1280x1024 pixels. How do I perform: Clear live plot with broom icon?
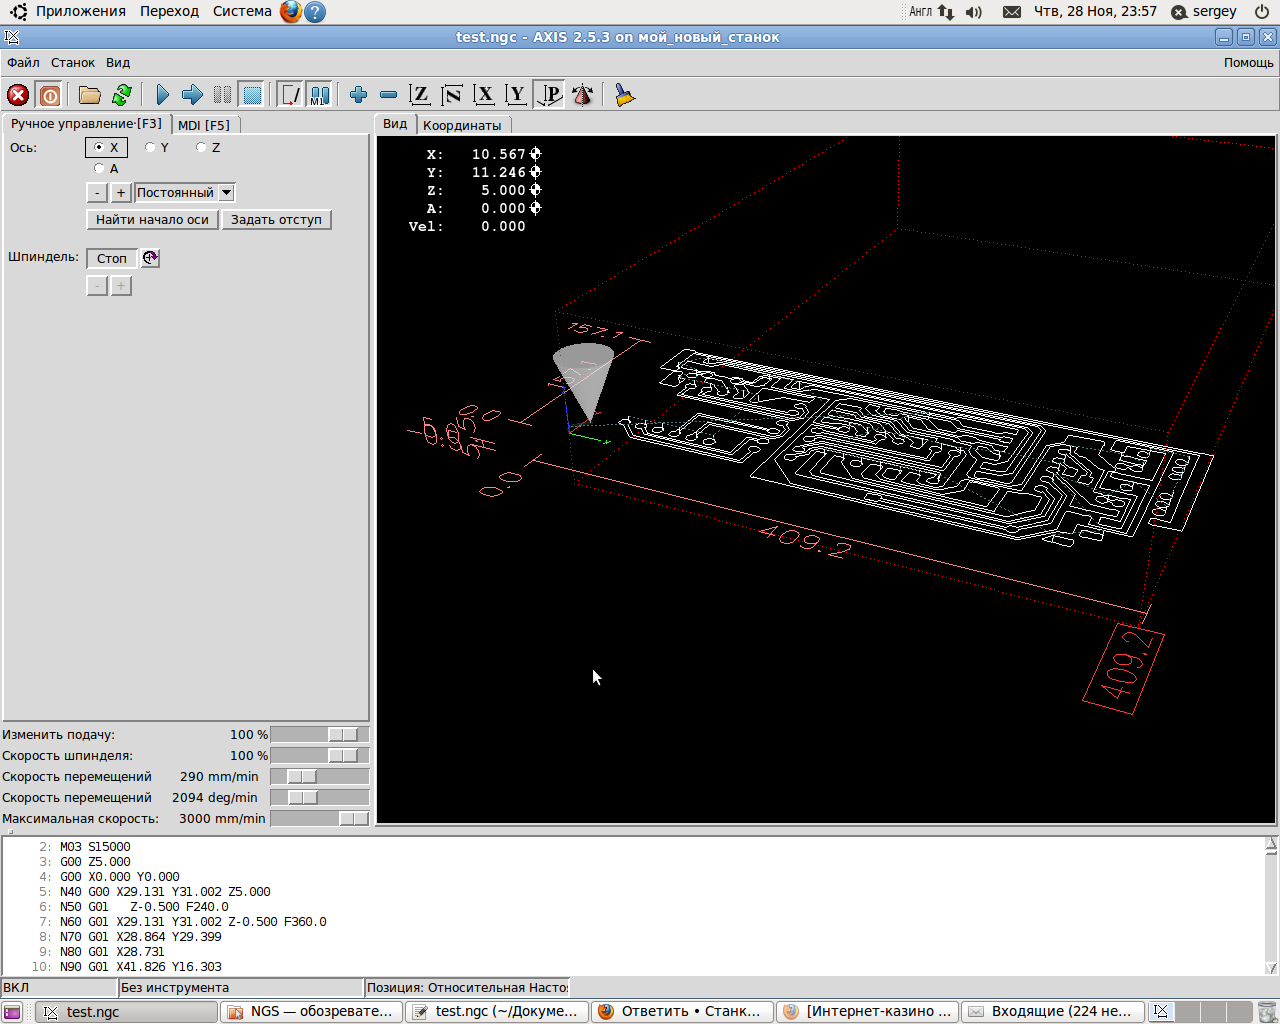(625, 95)
